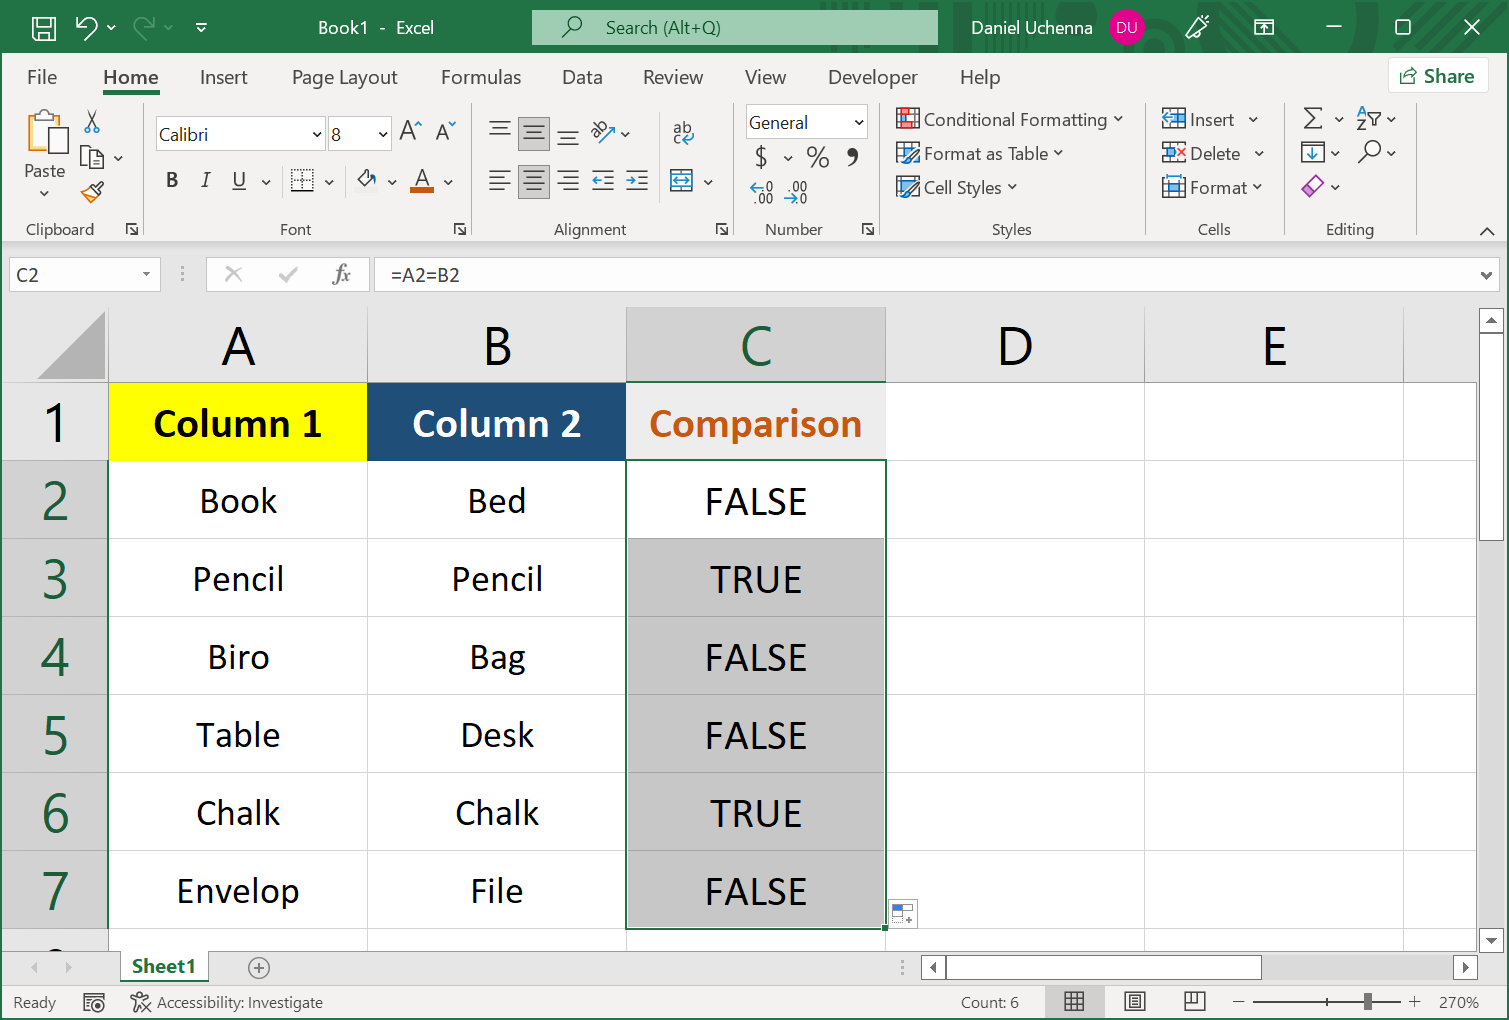Switch to the Formulas ribbon tab
This screenshot has height=1020, width=1509.
tap(480, 77)
